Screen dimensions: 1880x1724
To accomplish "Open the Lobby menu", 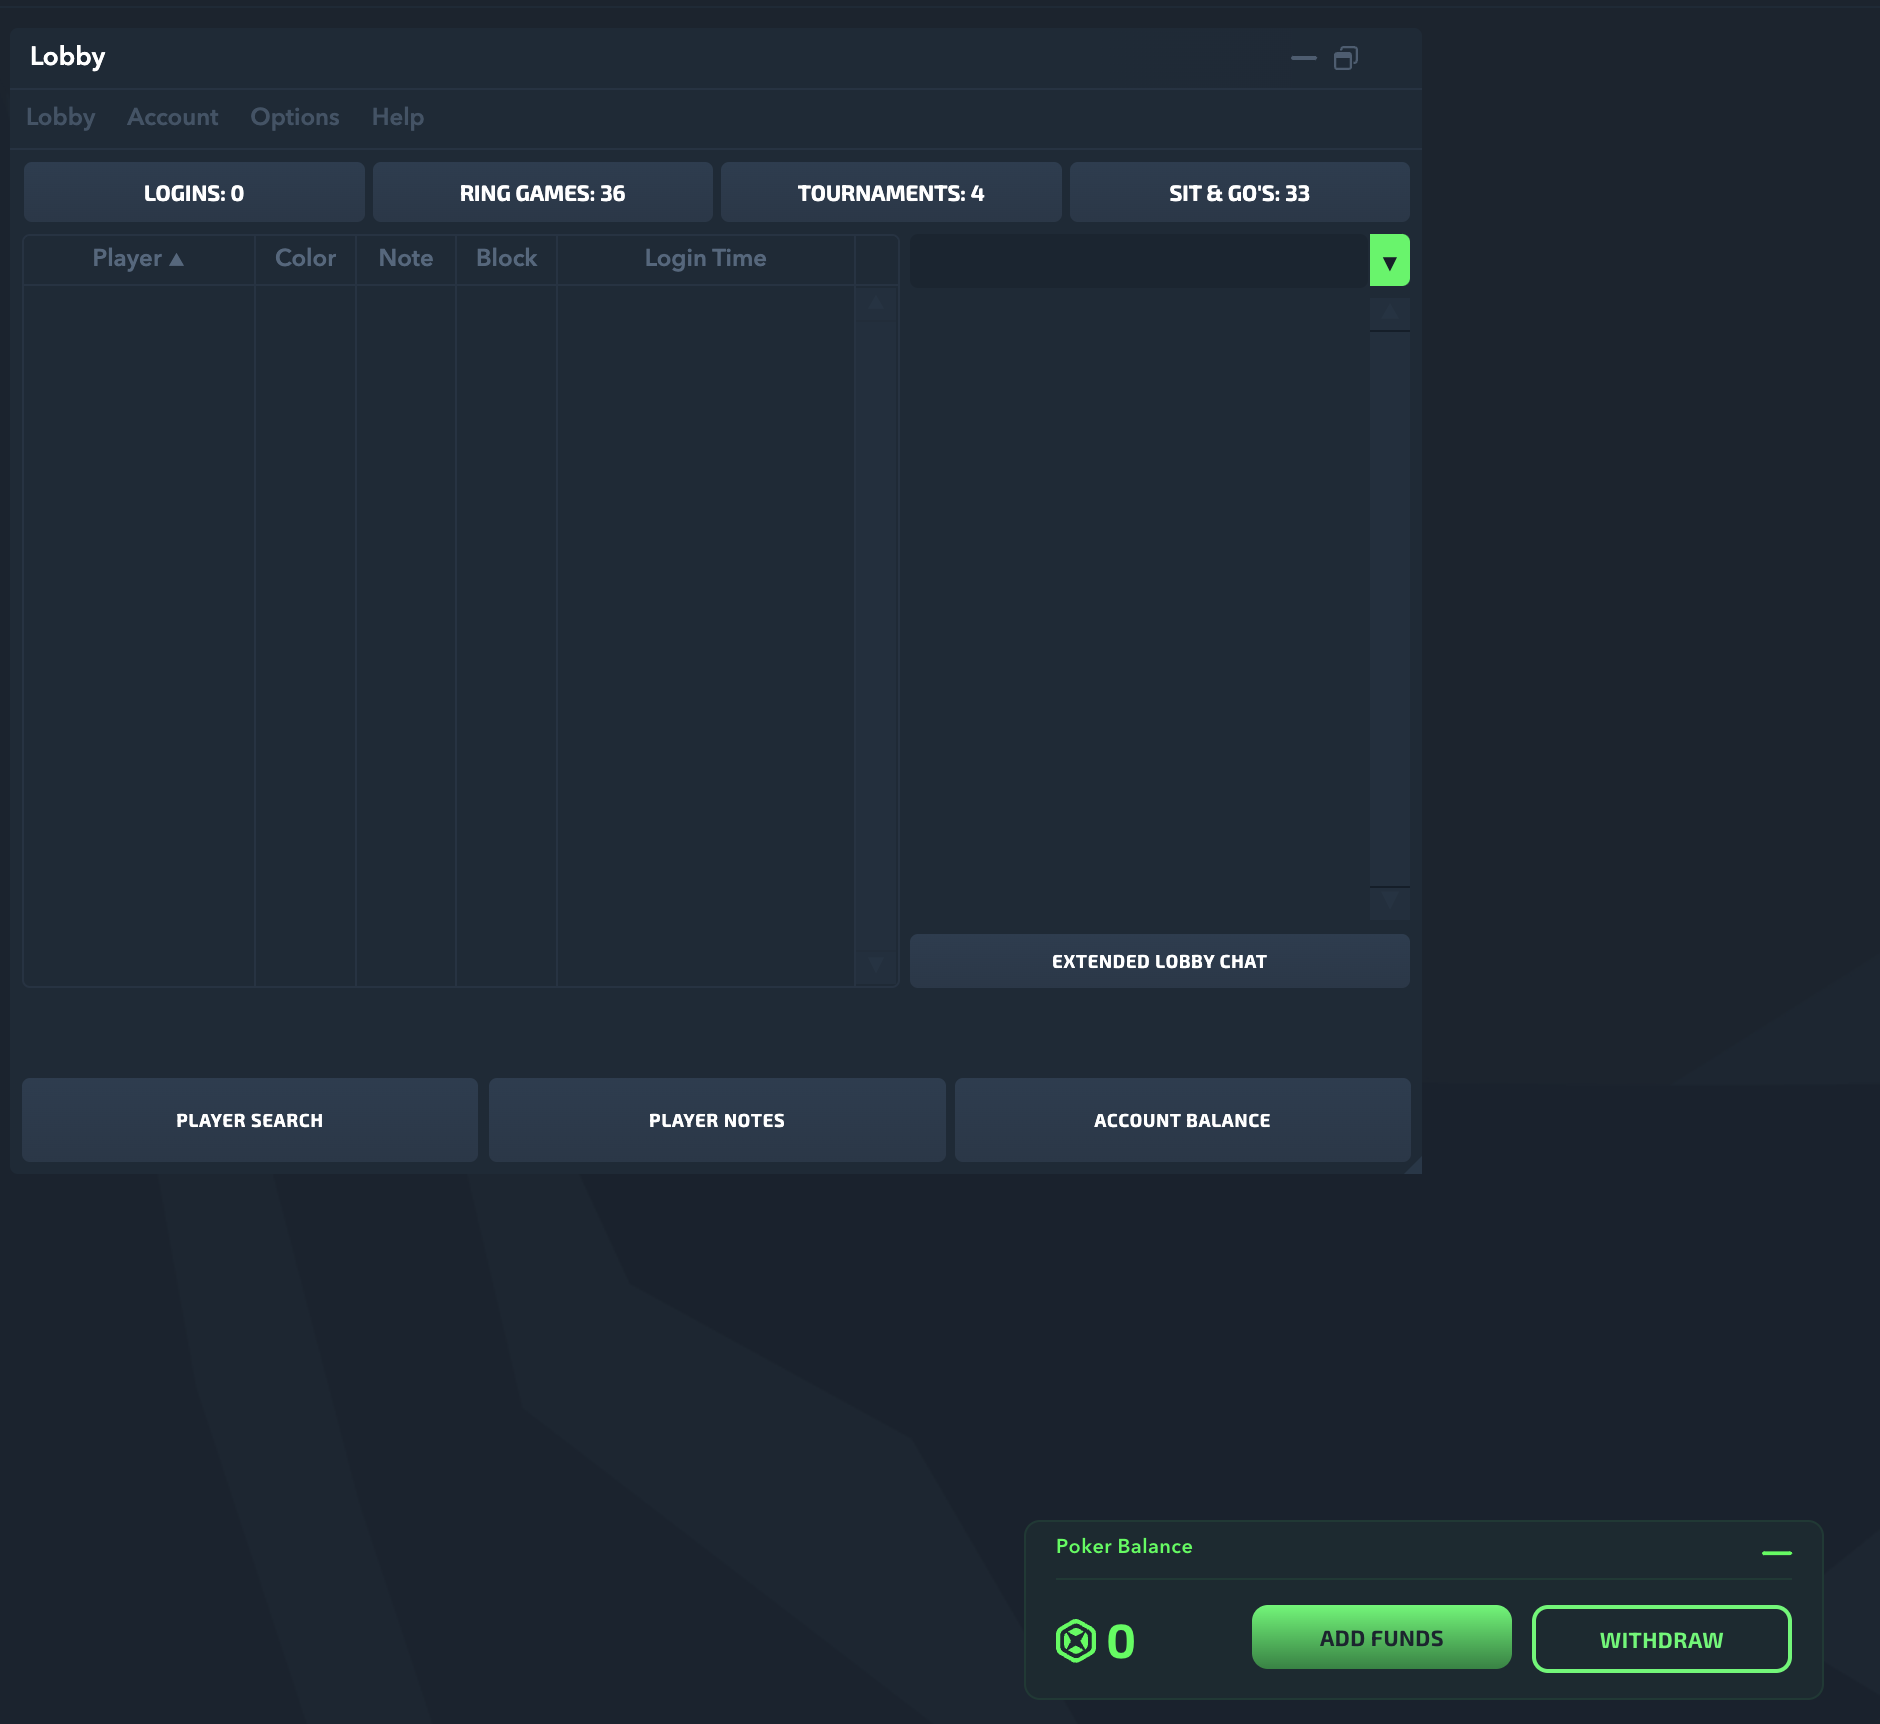I will 60,117.
